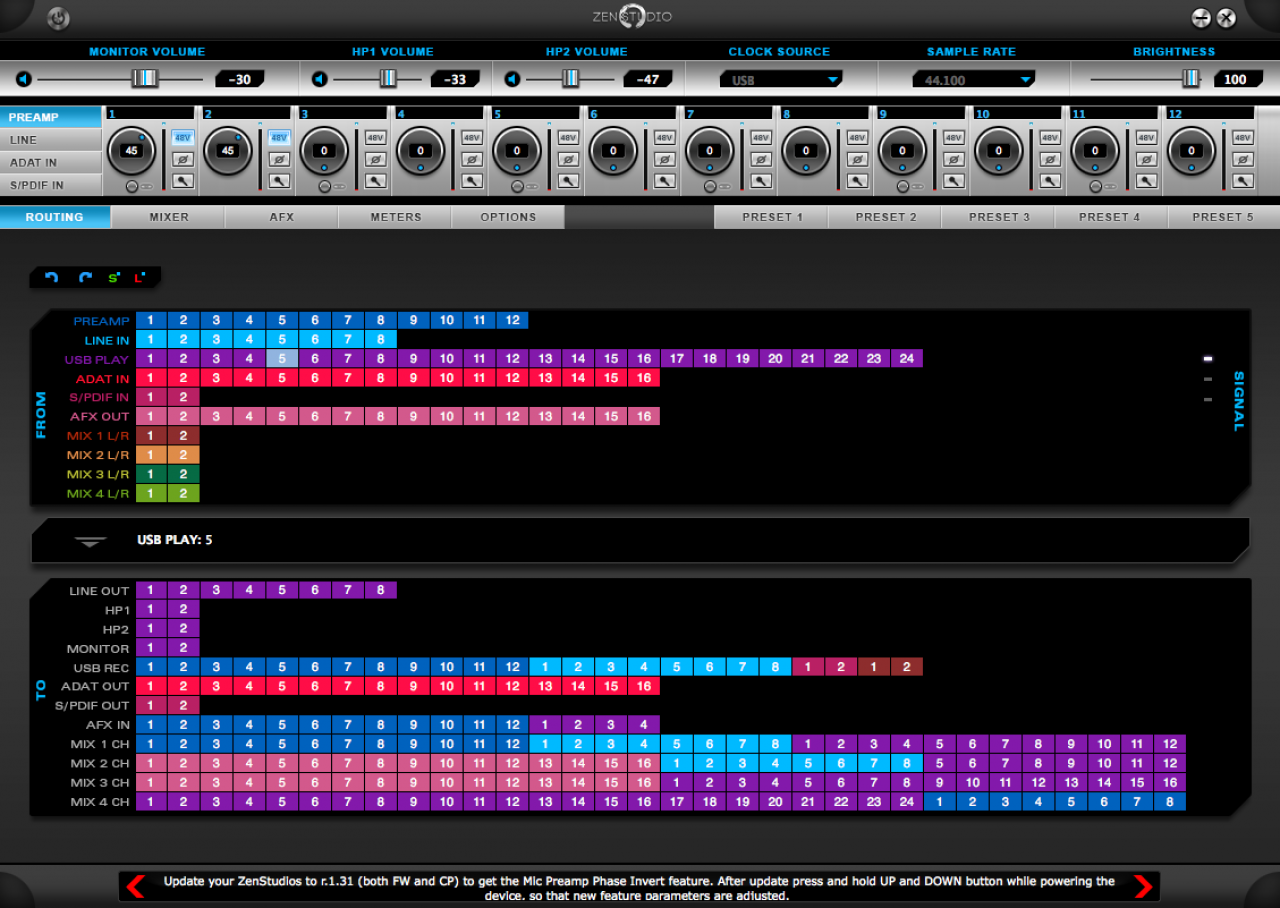Toggle stereo link switch under preamp 1
The image size is (1280, 908).
139,187
